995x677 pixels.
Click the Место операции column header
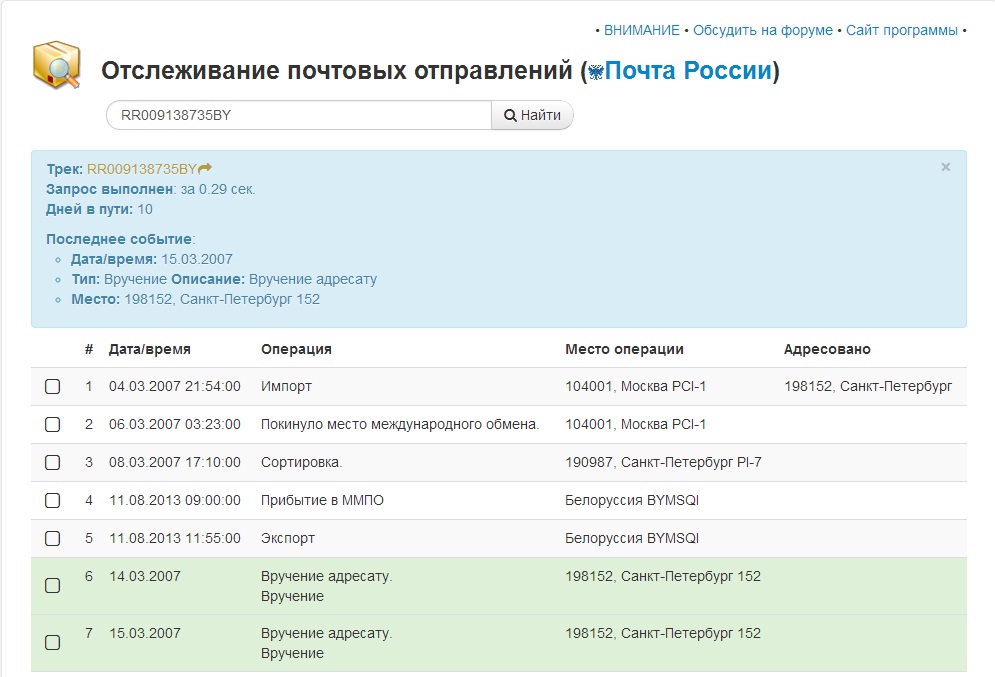[x=624, y=349]
